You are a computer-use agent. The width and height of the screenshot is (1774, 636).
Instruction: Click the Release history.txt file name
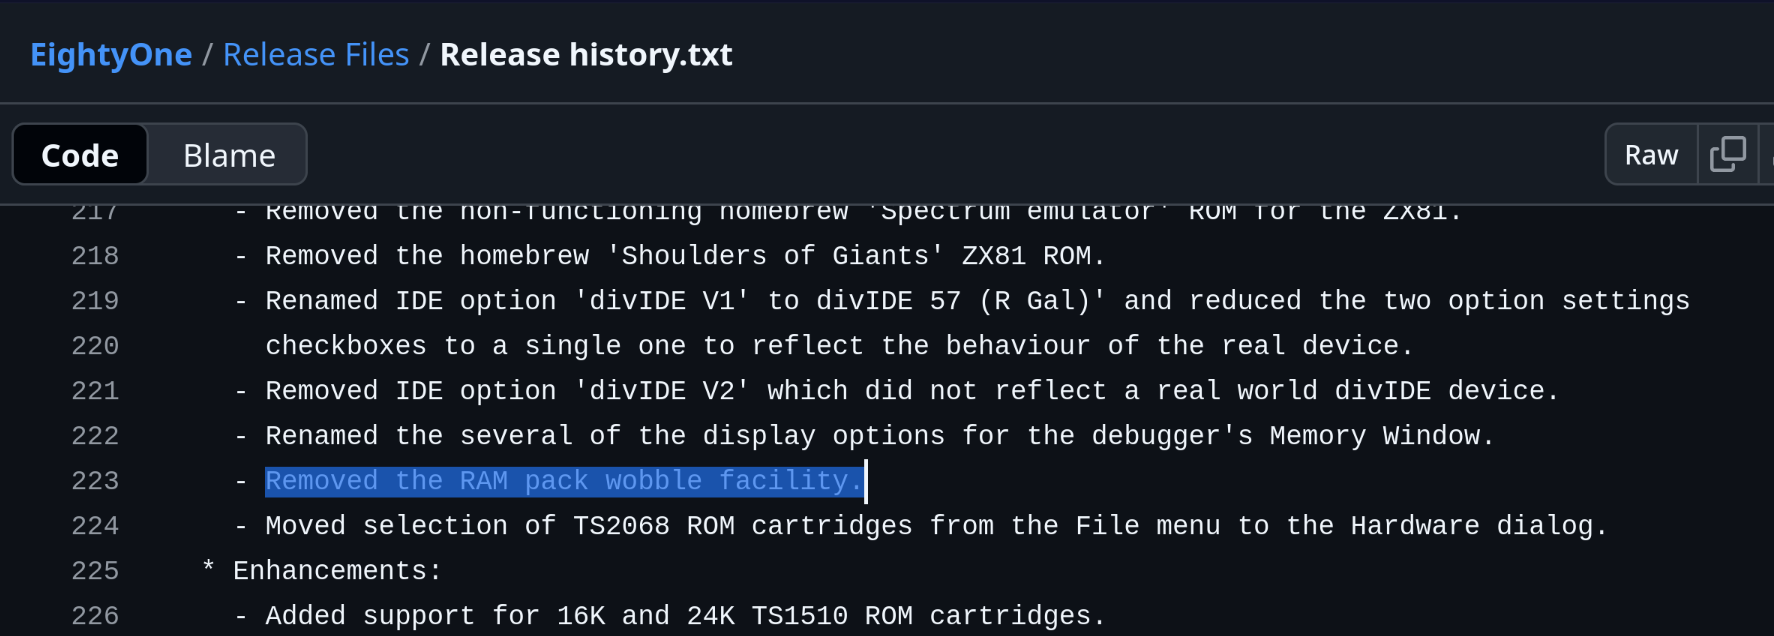click(586, 54)
